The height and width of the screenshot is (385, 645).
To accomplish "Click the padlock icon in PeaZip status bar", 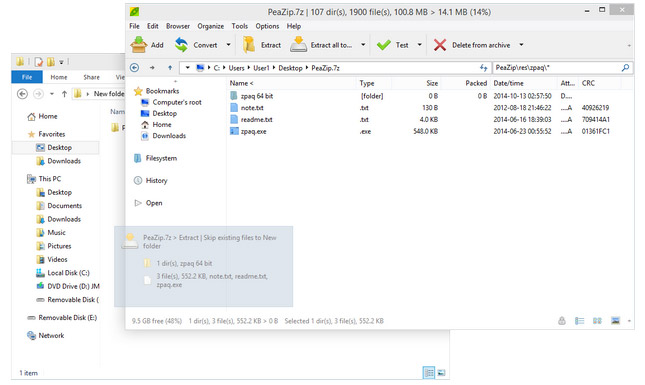I will [561, 321].
